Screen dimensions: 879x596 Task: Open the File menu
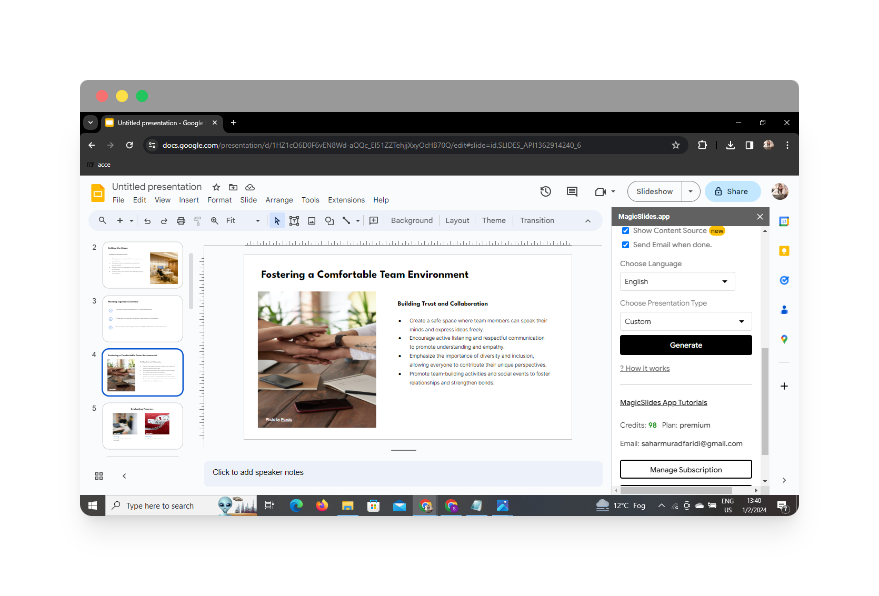click(118, 200)
